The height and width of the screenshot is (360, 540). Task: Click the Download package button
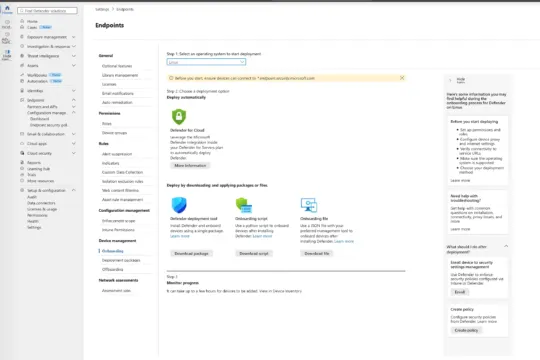(x=191, y=254)
